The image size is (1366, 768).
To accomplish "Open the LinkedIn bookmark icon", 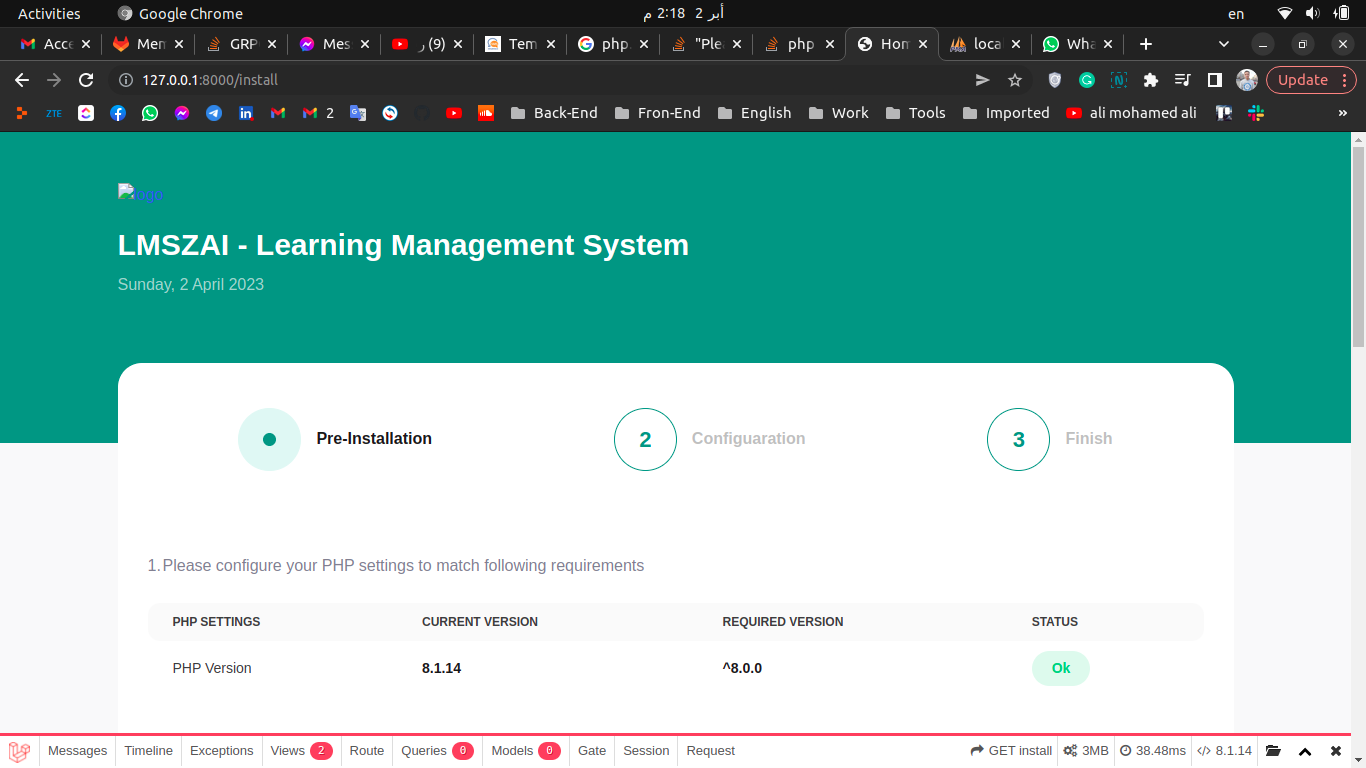I will pyautogui.click(x=246, y=113).
